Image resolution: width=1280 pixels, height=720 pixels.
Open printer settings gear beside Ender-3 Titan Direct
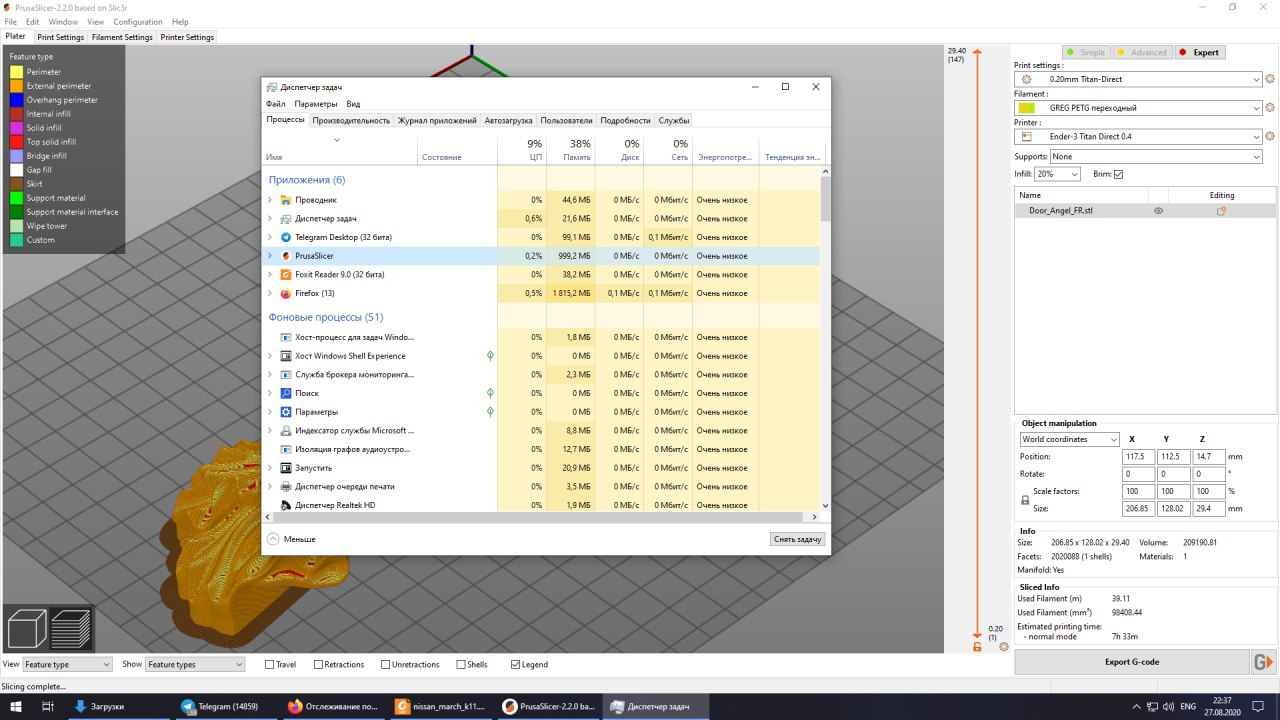[x=1270, y=136]
